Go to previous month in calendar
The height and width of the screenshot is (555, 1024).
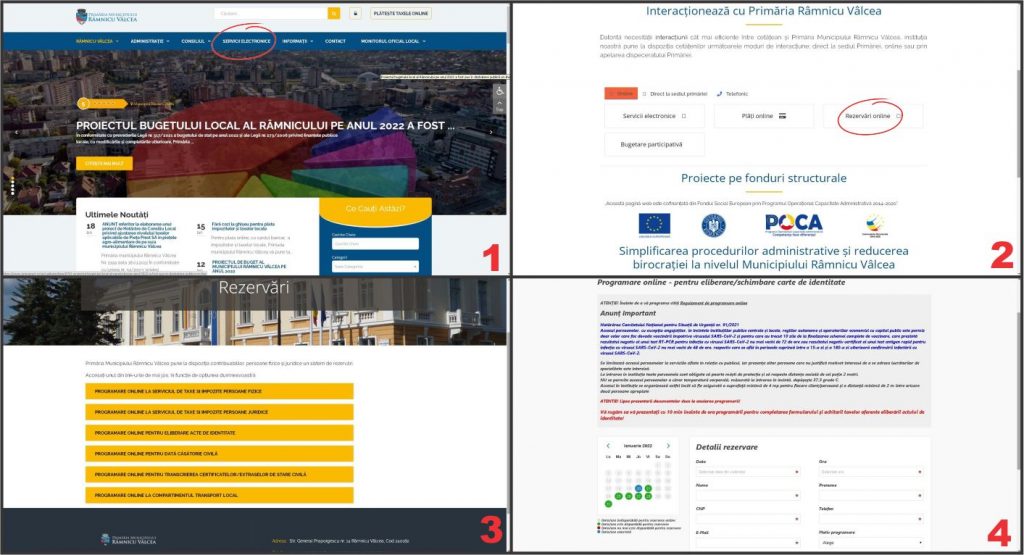click(607, 446)
